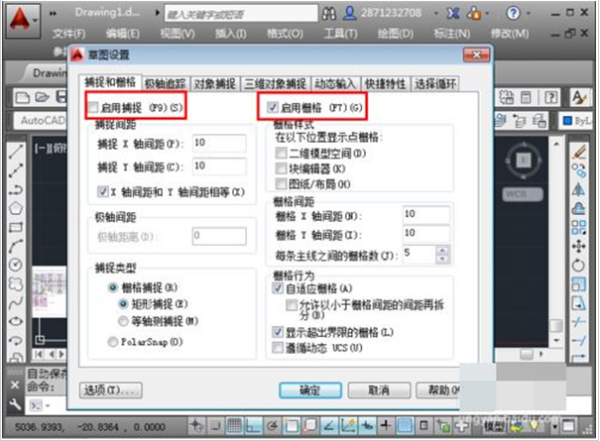600x441 pixels.
Task: Select the Copy tool in right toolbar
Action: click(x=579, y=170)
